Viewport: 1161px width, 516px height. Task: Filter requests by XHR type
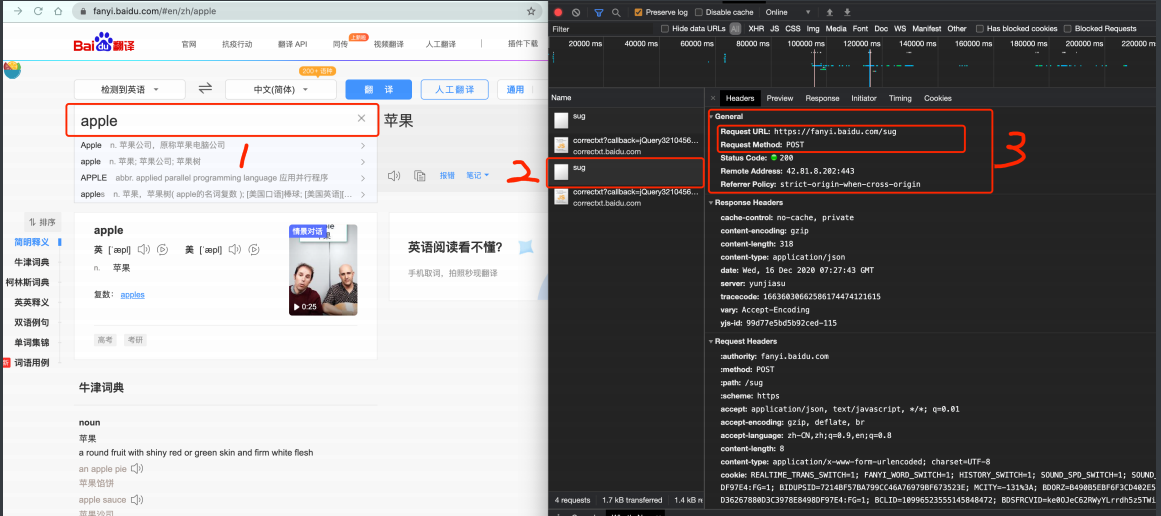tap(756, 29)
